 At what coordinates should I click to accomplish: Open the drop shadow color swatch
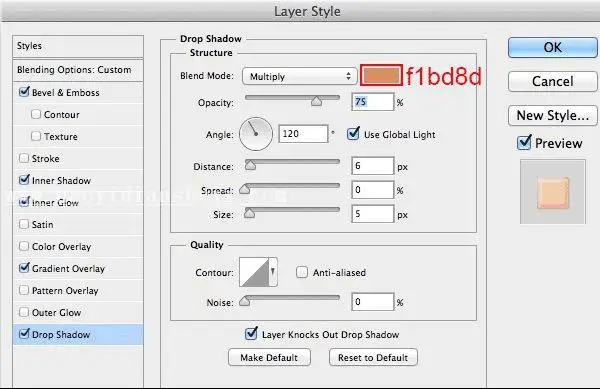[381, 75]
